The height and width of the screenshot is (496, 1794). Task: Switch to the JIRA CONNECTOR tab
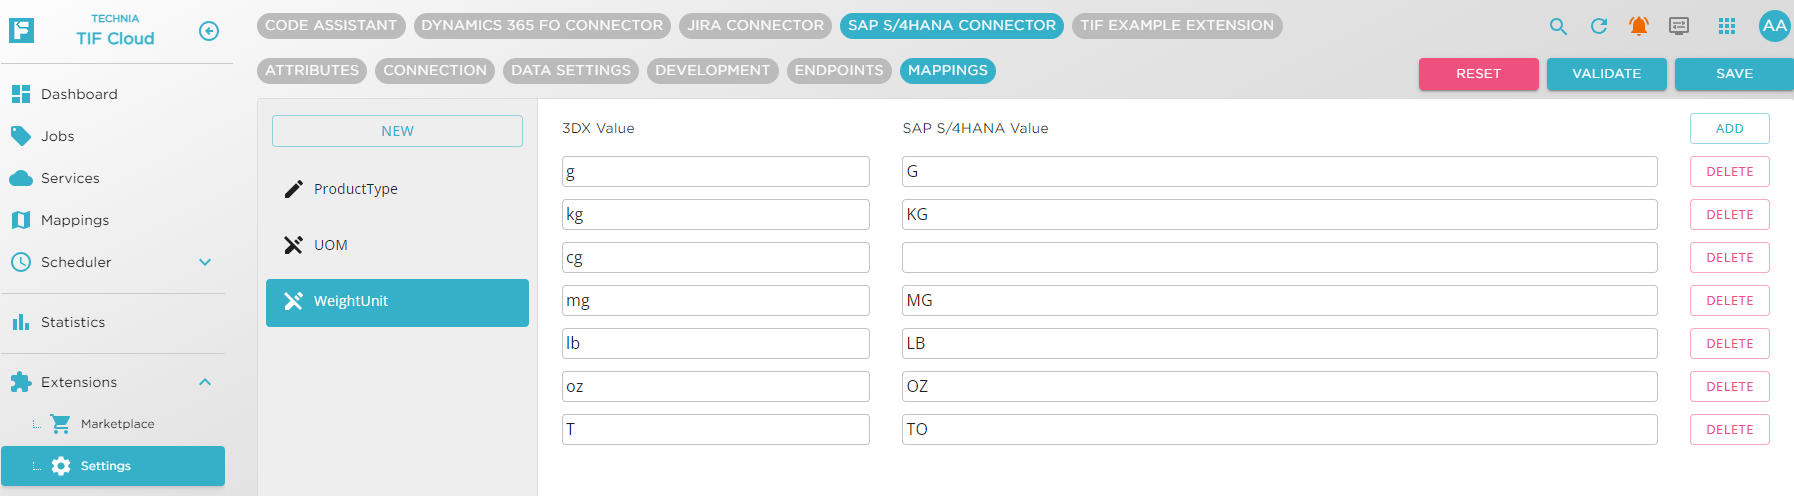coord(755,26)
